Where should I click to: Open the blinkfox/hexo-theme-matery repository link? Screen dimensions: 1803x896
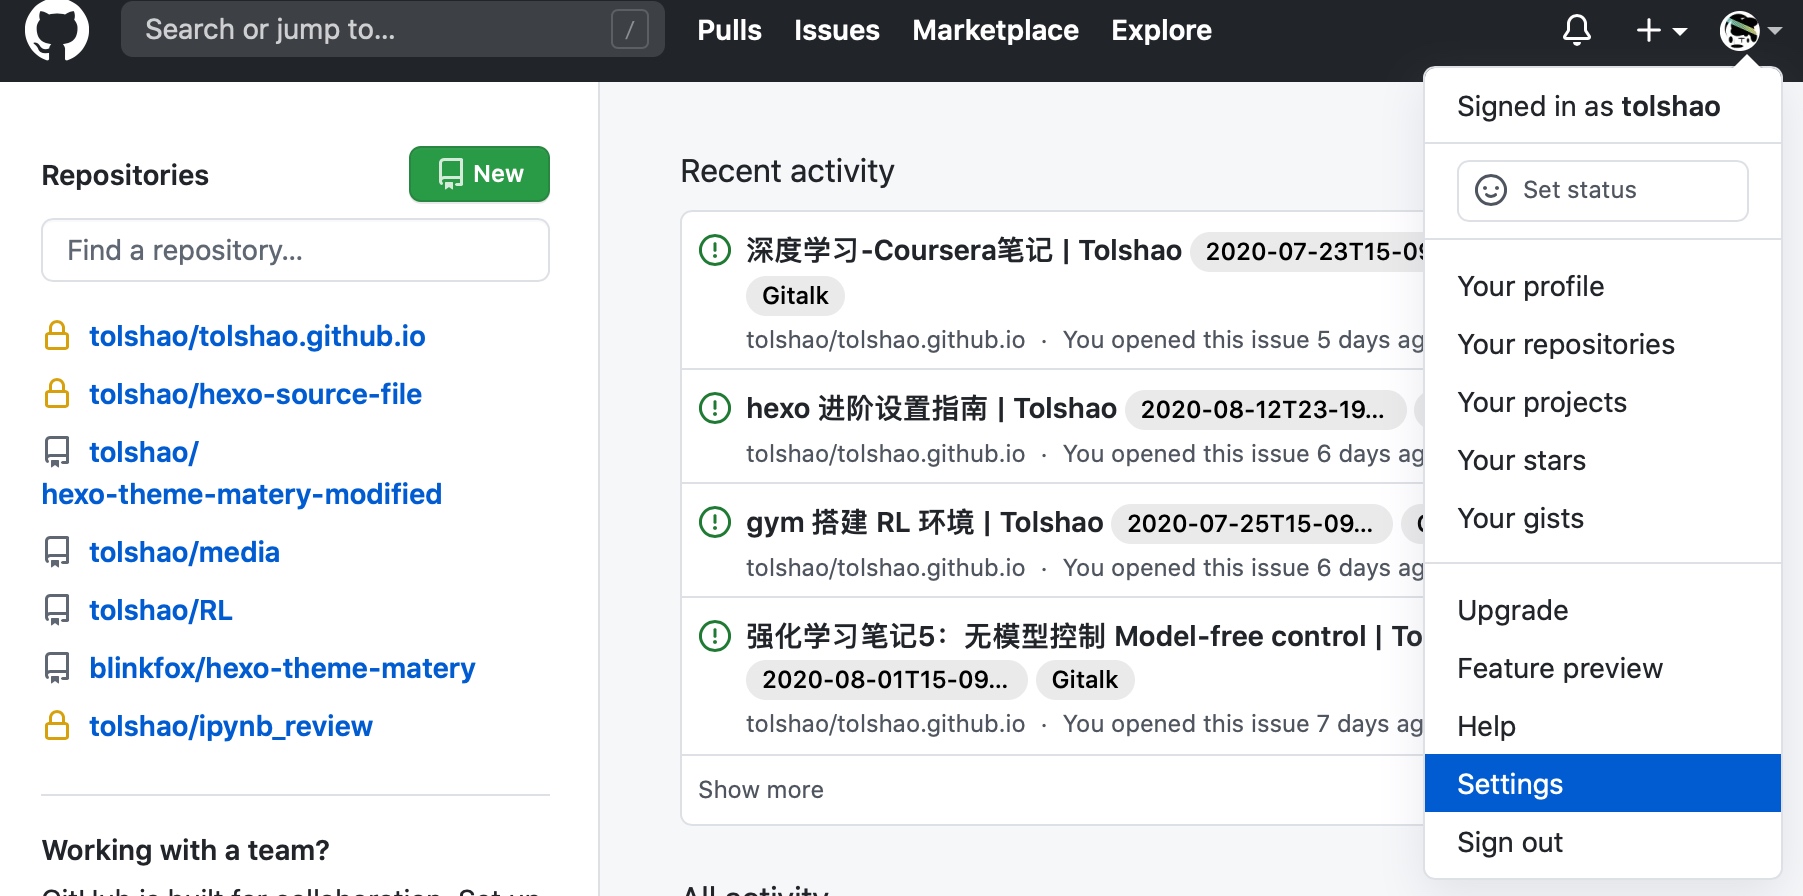coord(282,668)
